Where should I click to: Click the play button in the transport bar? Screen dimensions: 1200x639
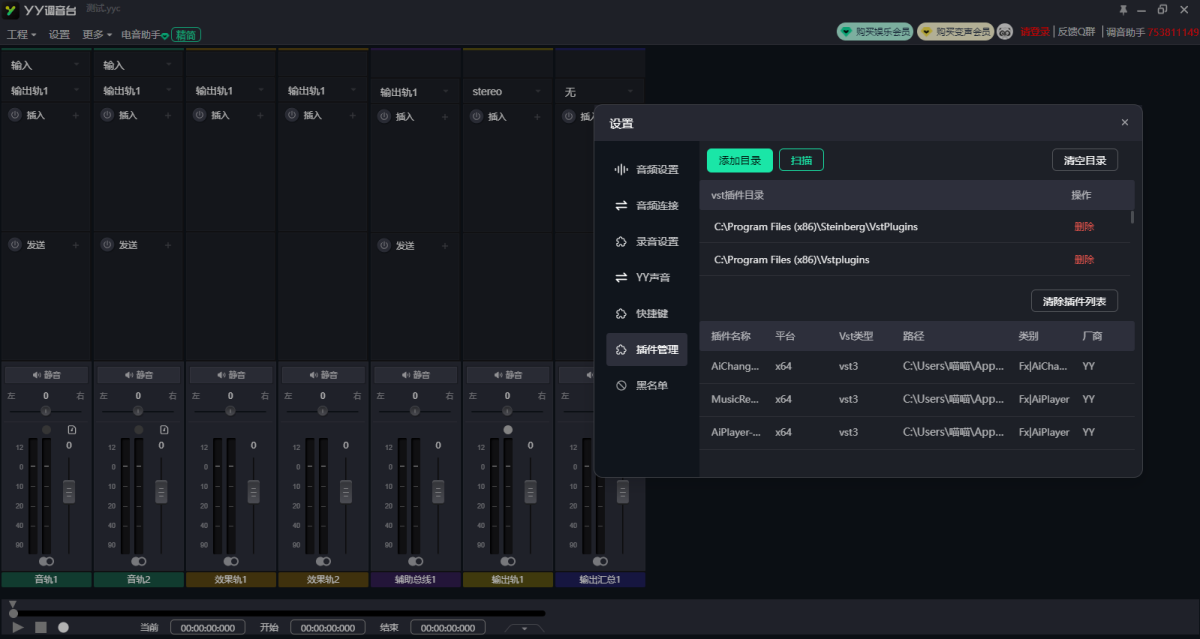click(x=18, y=627)
